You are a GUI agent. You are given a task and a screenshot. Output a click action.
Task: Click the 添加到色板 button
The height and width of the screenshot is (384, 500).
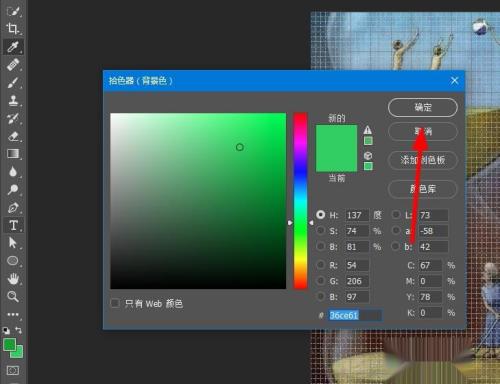point(423,160)
